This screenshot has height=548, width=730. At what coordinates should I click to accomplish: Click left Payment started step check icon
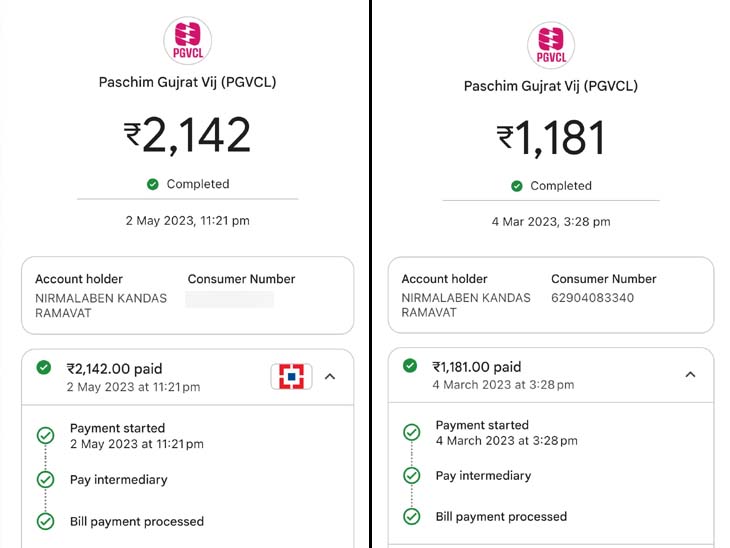pos(45,435)
